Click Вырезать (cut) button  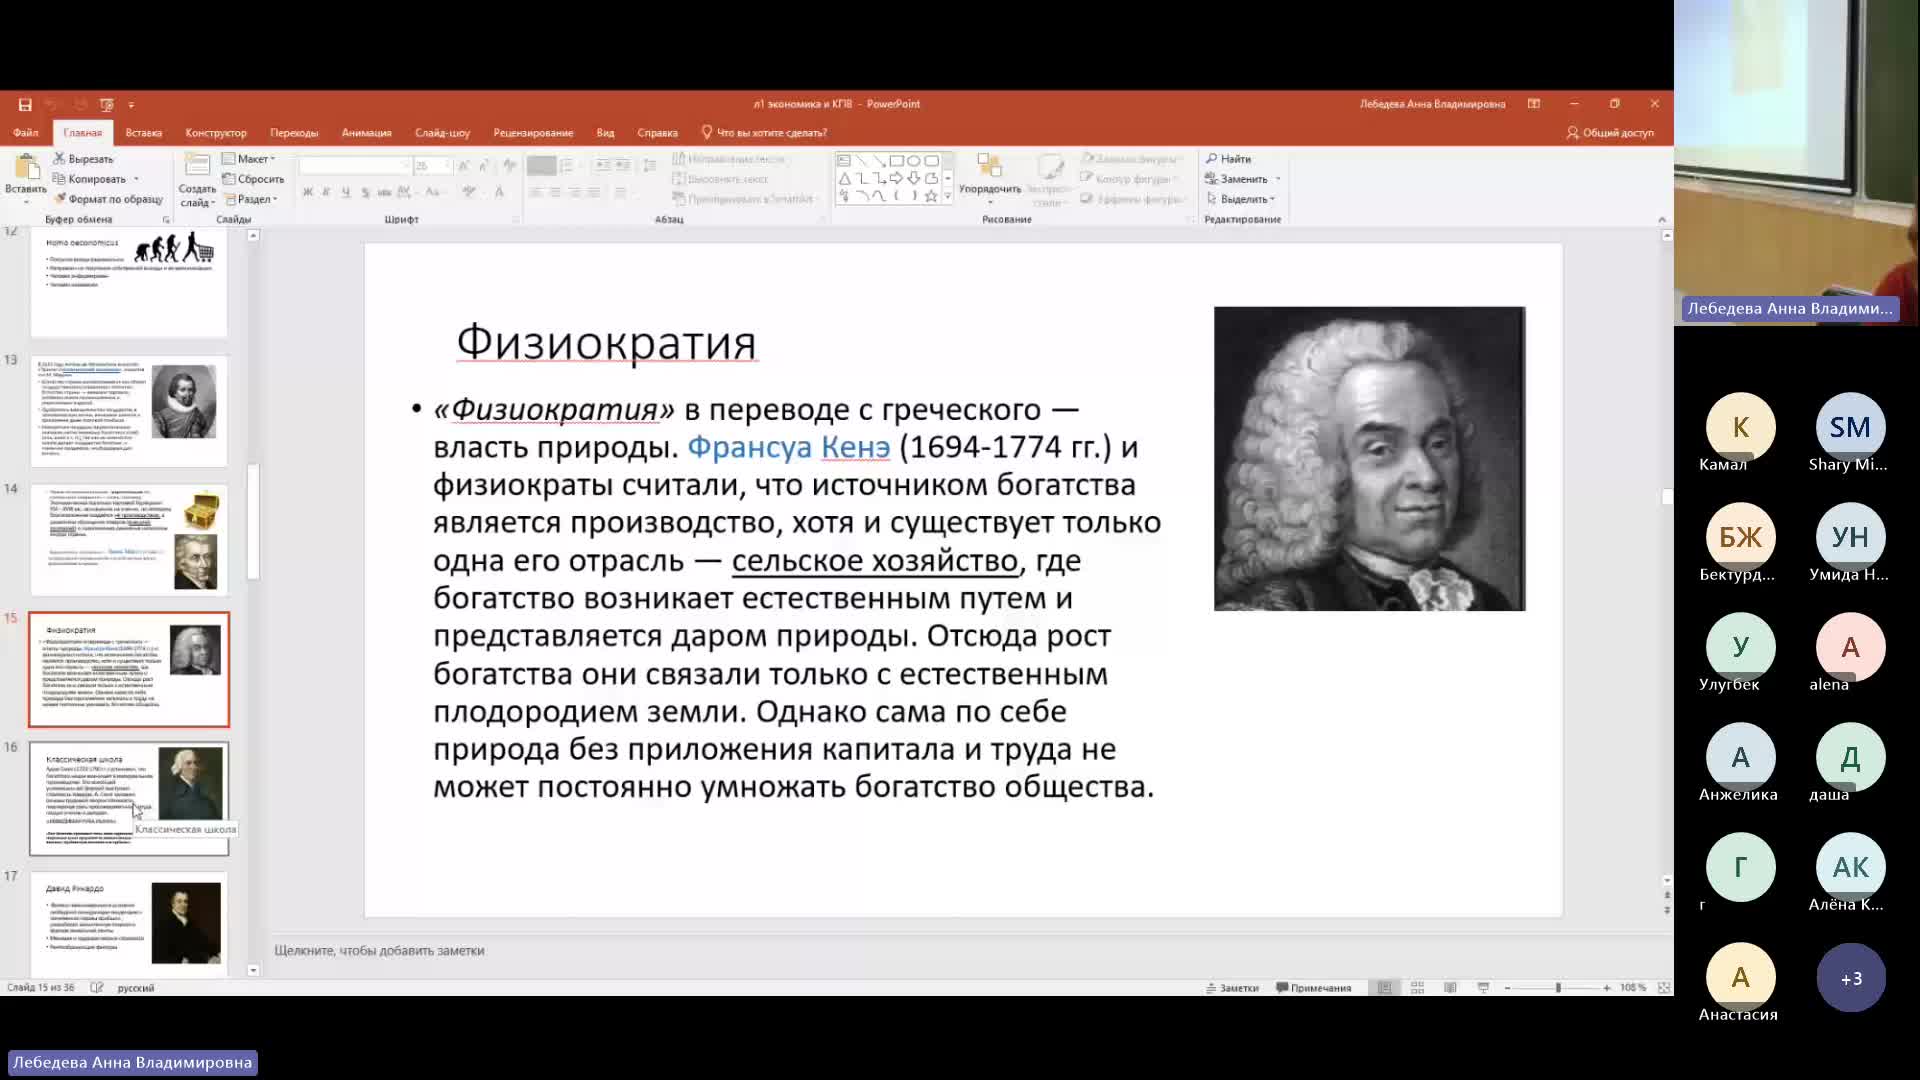pyautogui.click(x=84, y=159)
